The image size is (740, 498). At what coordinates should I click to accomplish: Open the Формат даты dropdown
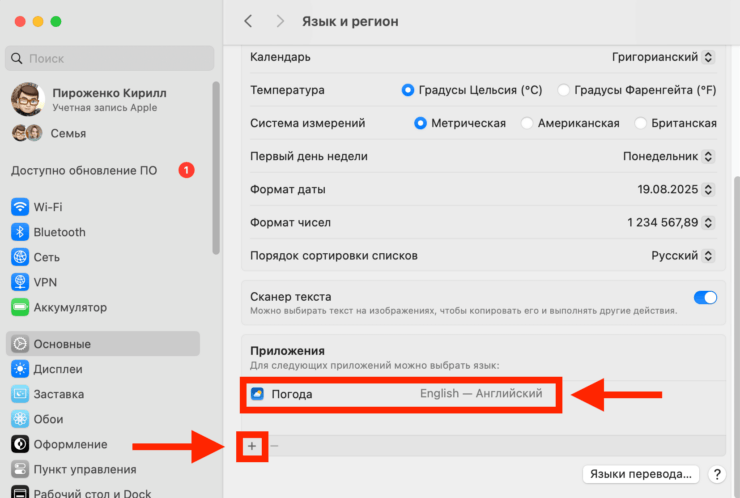tap(677, 189)
